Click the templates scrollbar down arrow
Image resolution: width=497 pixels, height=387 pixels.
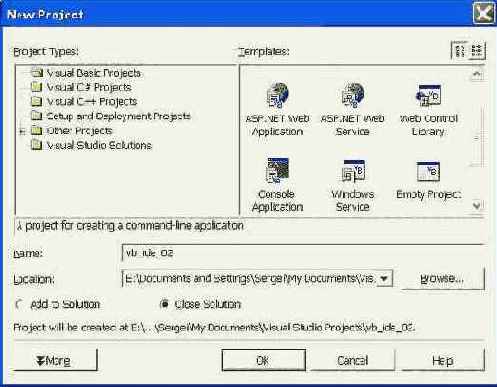477,205
